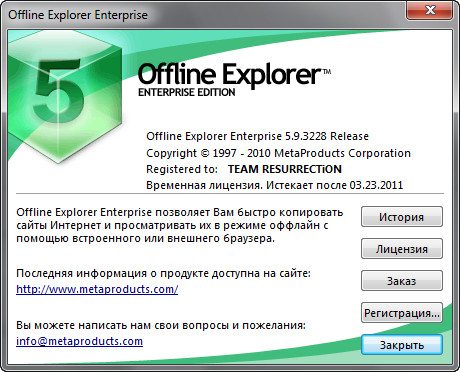Open the Заказ order button

(x=402, y=281)
